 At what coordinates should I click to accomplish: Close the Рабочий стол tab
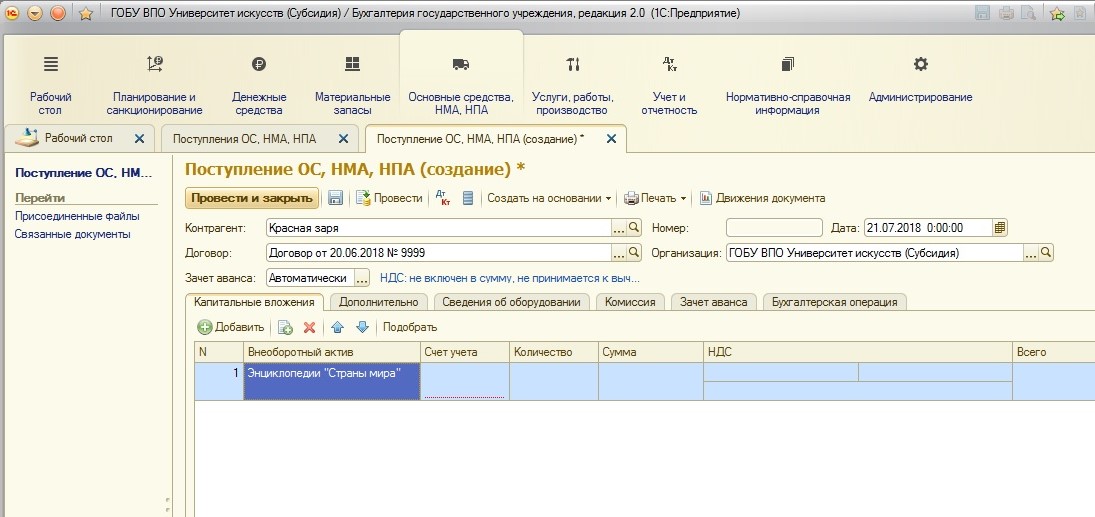(x=139, y=139)
